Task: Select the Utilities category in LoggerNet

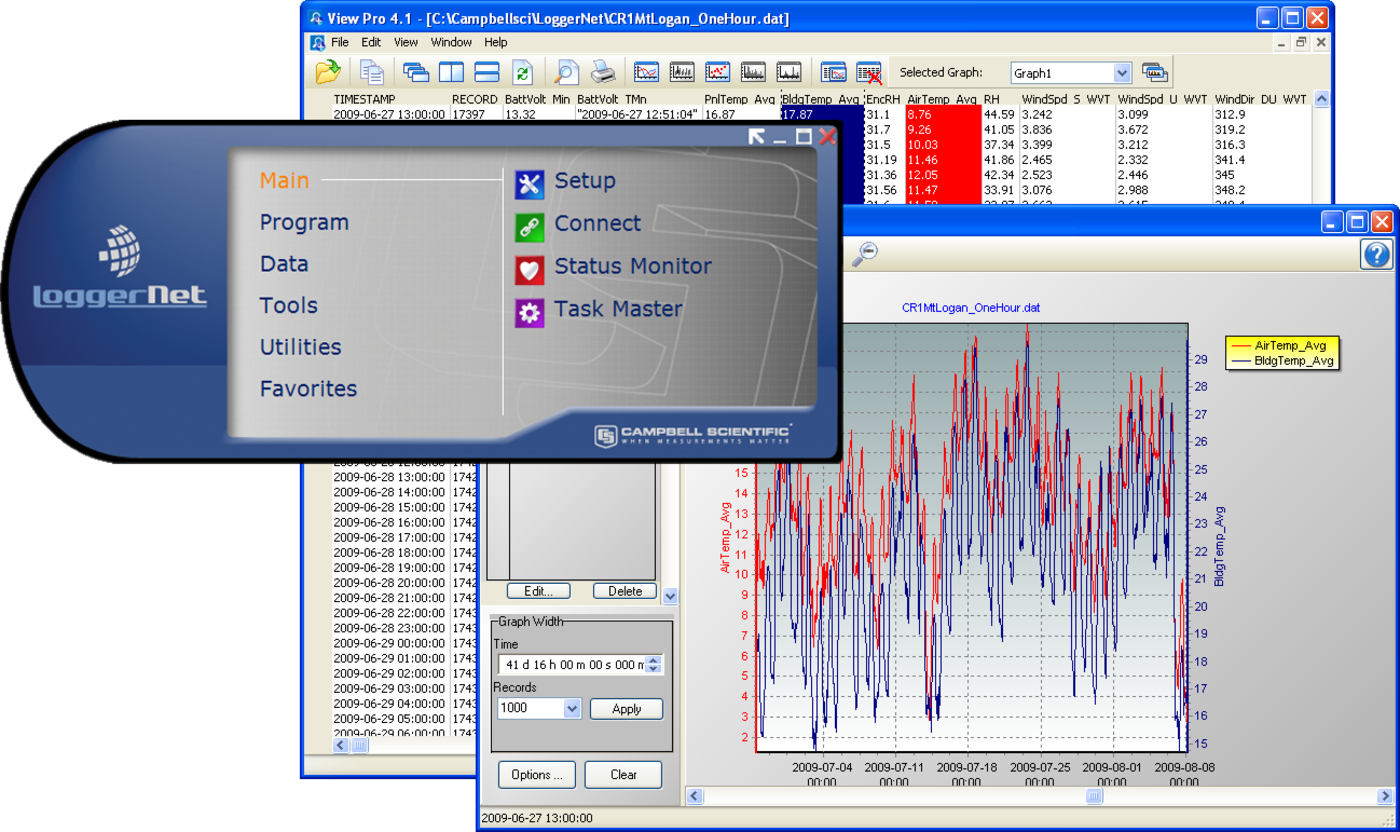Action: [300, 347]
